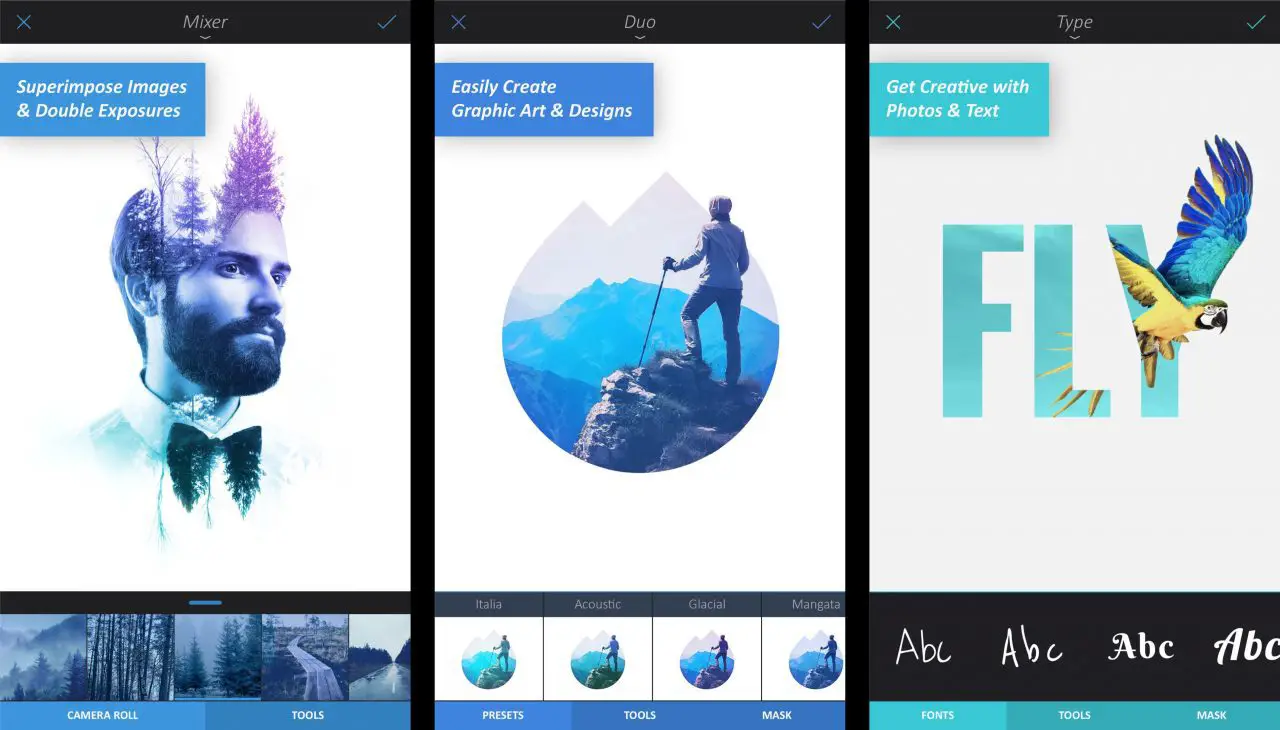Viewport: 1280px width, 730px height.
Task: Pick the misty mountain forest photo thumbnail
Action: pos(43,657)
